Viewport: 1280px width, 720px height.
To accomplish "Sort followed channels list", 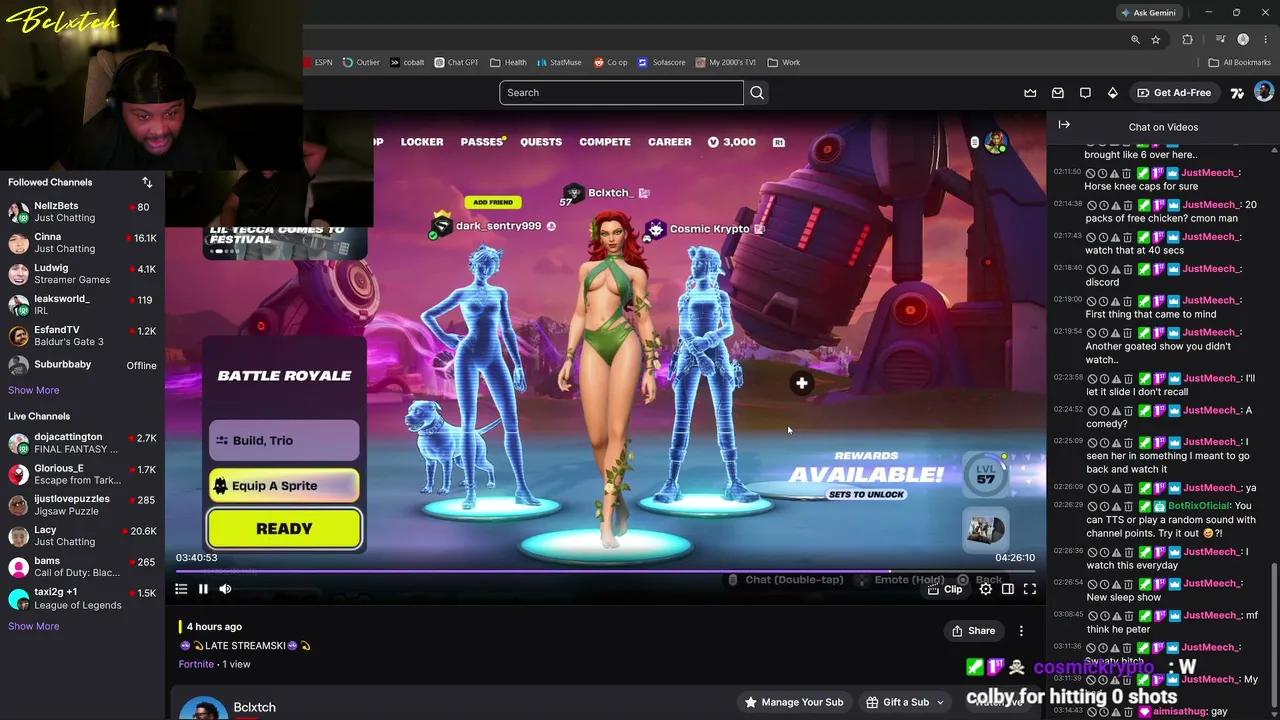I will point(147,182).
